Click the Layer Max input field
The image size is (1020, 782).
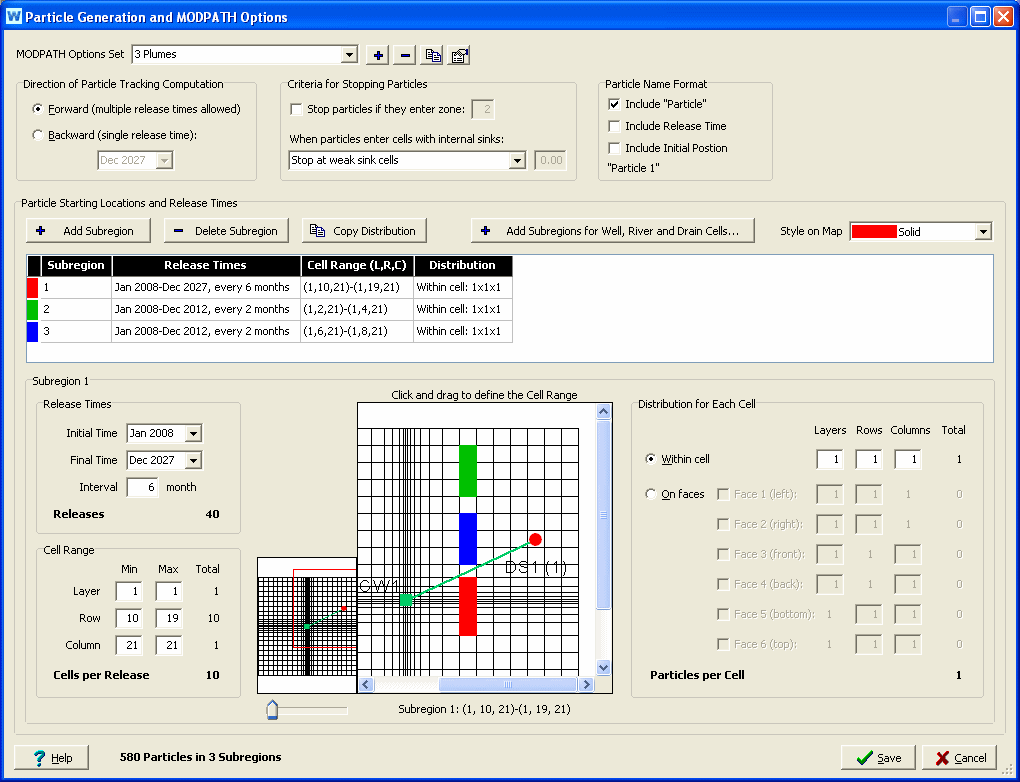[x=168, y=591]
